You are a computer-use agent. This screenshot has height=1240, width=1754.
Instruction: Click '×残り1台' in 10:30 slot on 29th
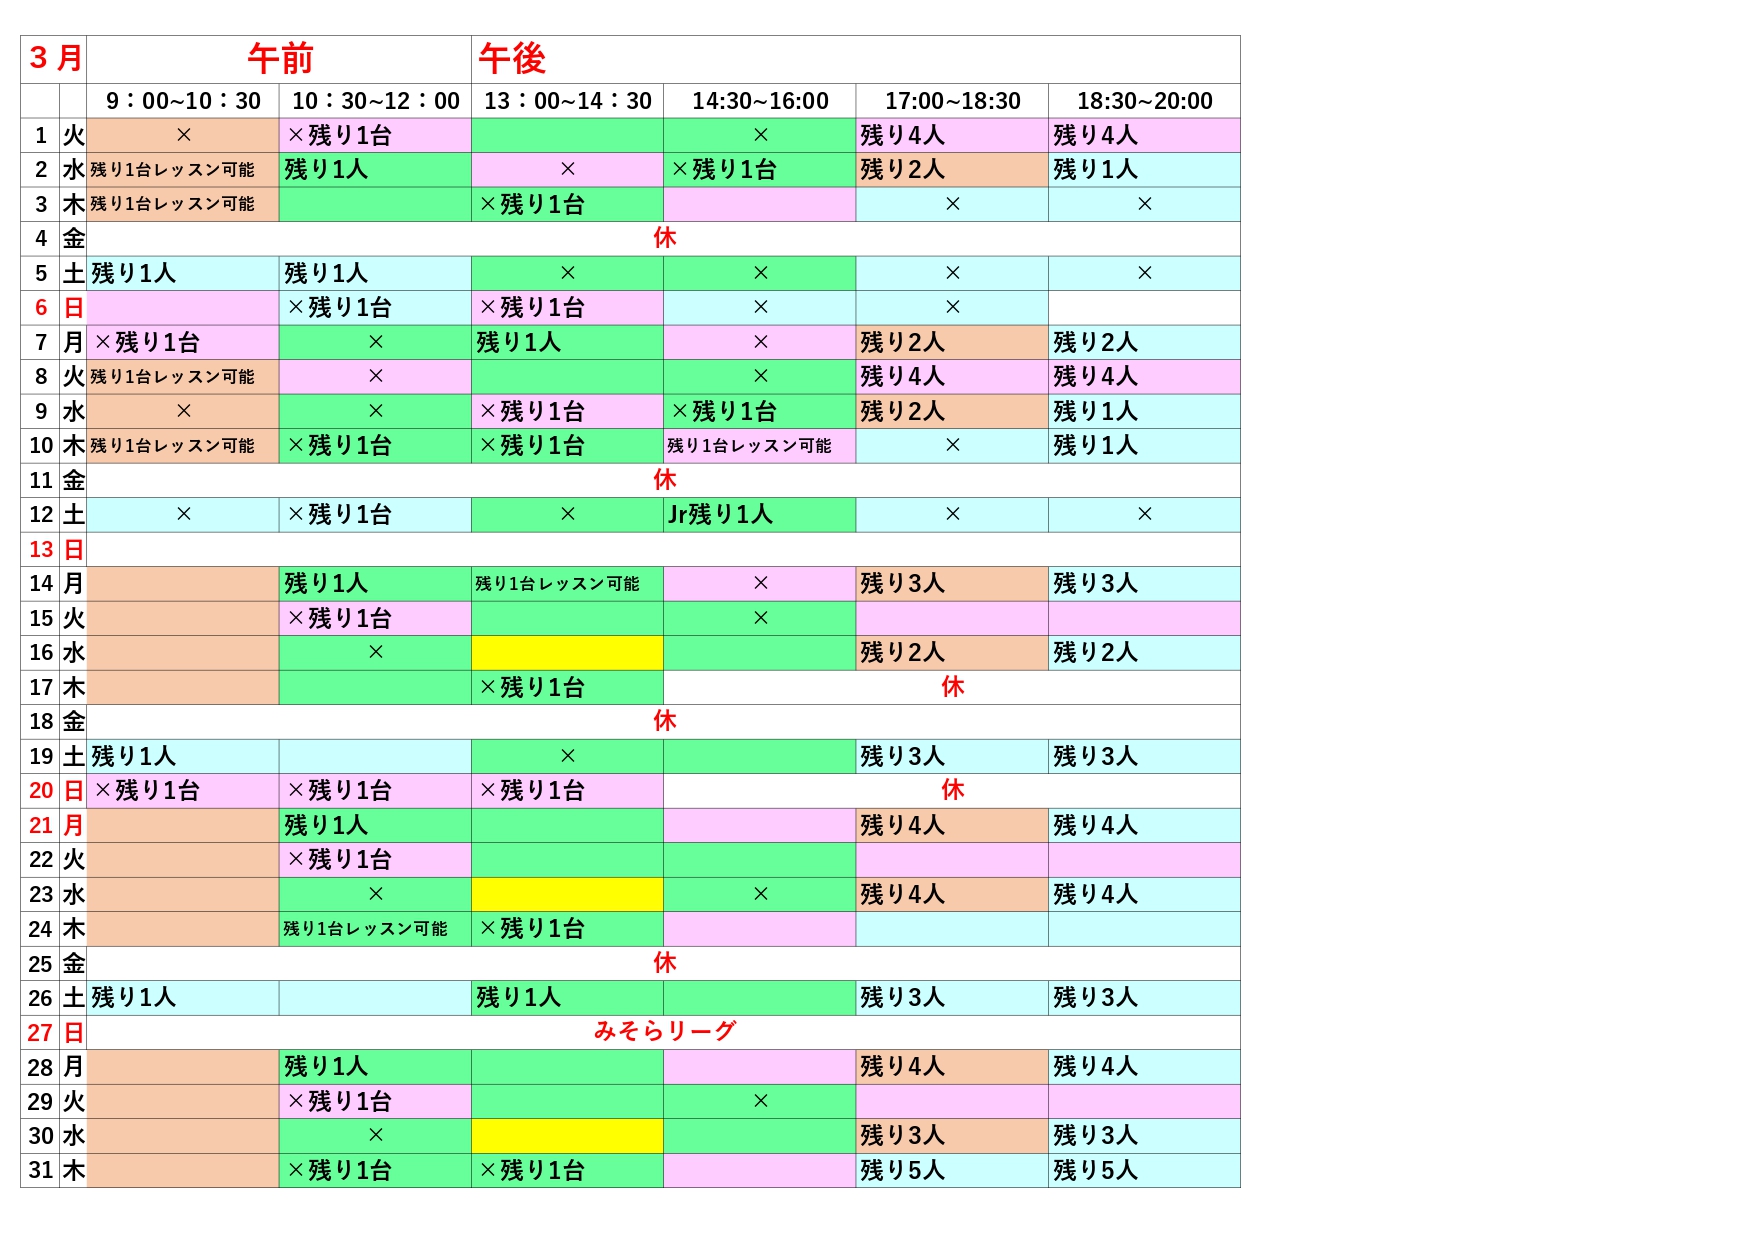click(339, 1101)
